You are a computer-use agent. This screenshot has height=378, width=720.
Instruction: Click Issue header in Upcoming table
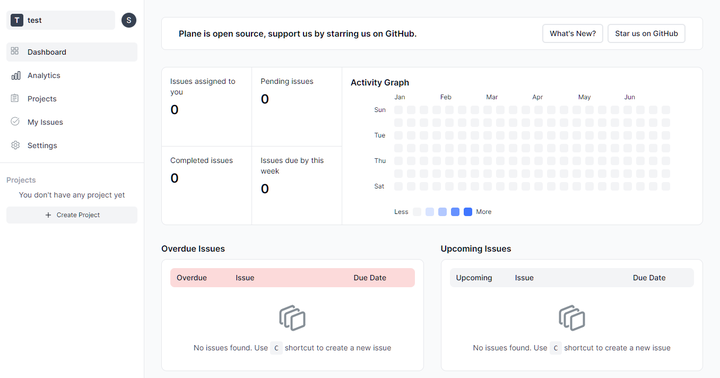pos(524,278)
